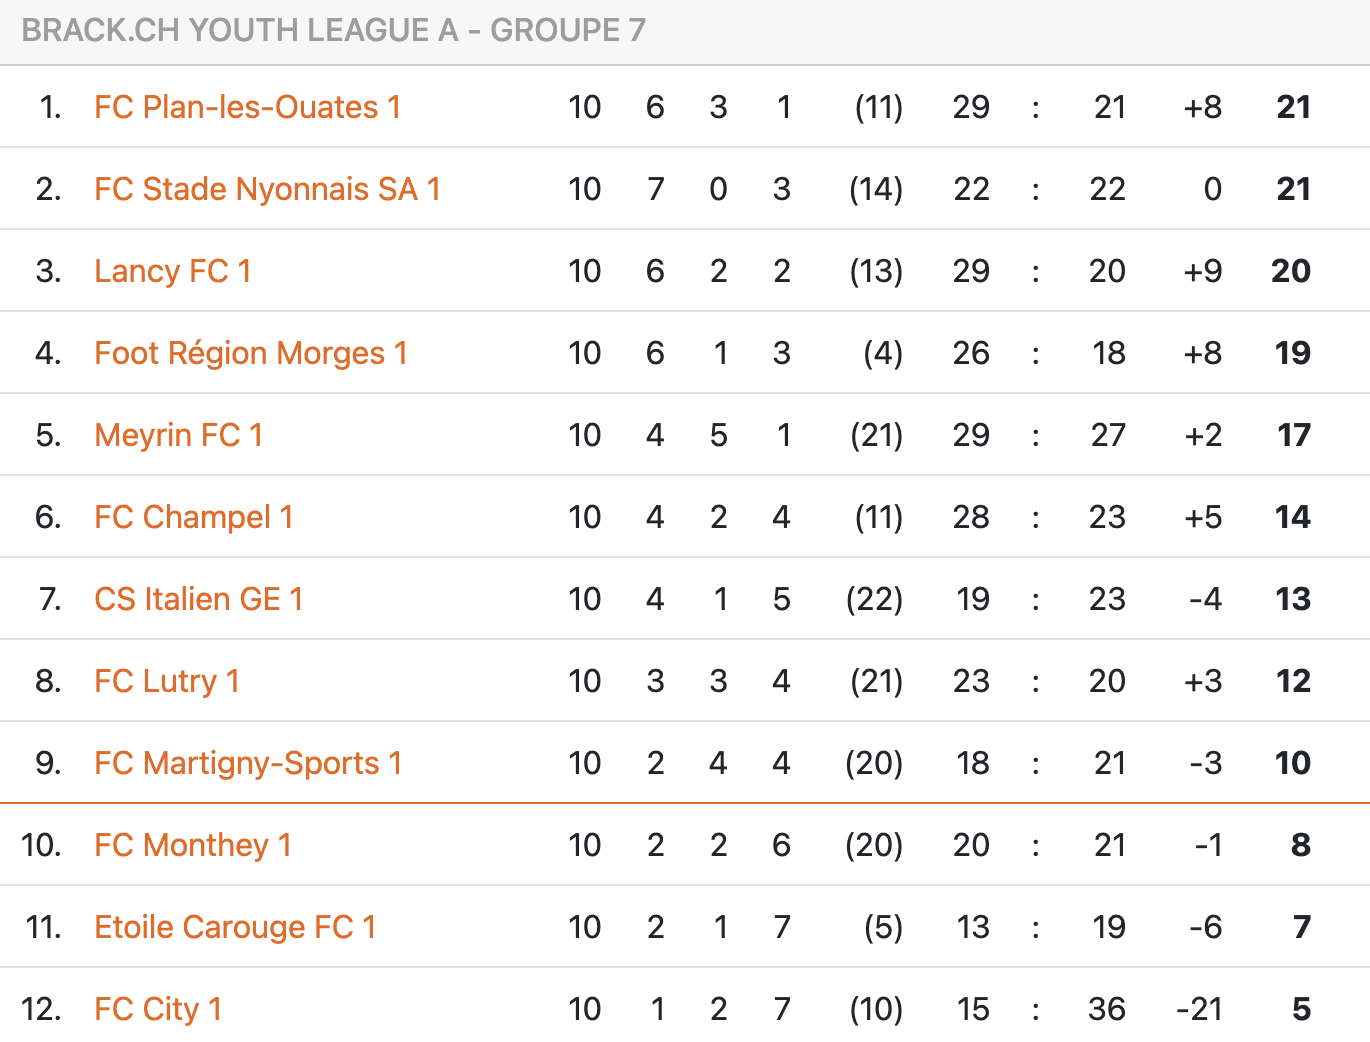Select the FC Lutry 1 team link
The image size is (1370, 1042).
(x=166, y=681)
